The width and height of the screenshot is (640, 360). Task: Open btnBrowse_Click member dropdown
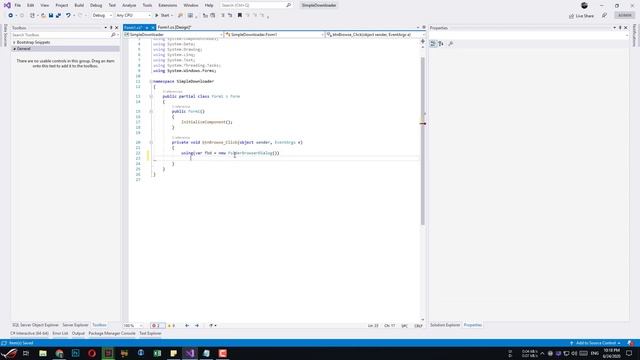[375, 35]
